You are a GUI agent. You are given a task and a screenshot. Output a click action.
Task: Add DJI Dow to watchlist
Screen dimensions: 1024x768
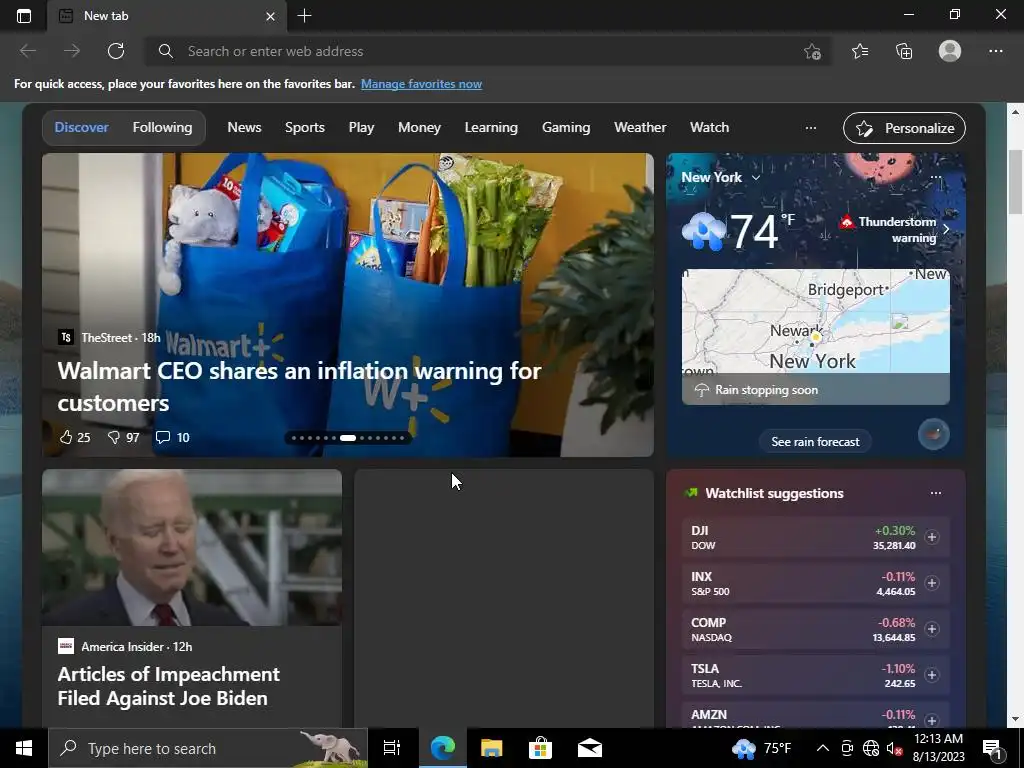coord(932,537)
